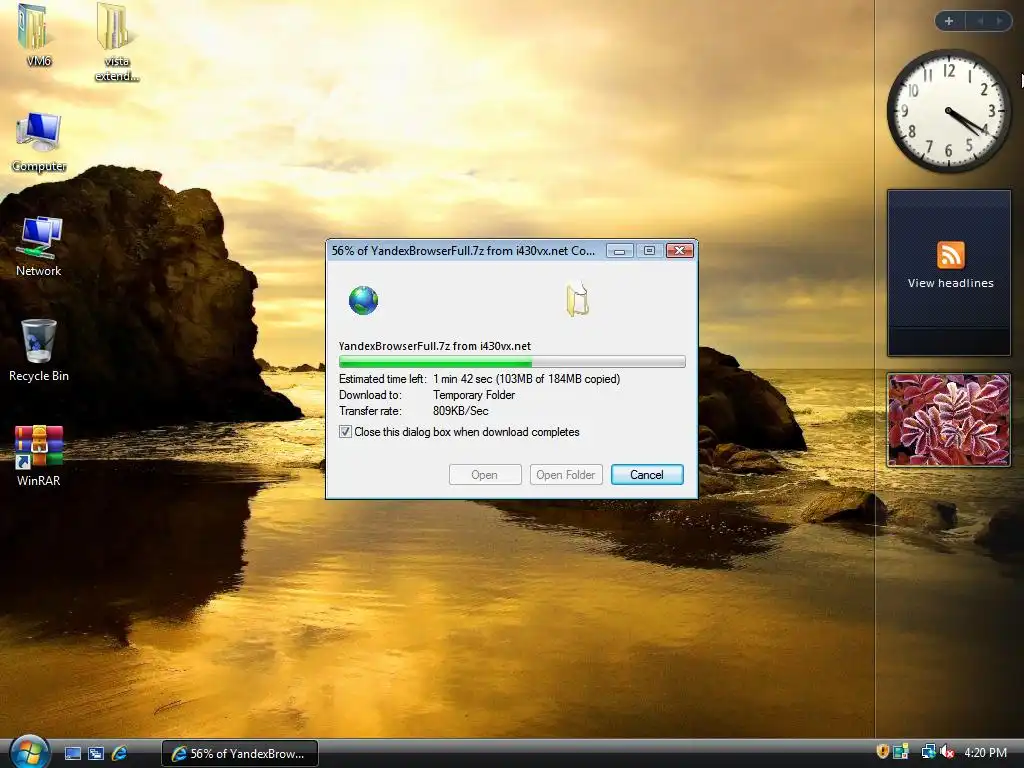Click the 4:20 PM taskbar clock

point(985,753)
